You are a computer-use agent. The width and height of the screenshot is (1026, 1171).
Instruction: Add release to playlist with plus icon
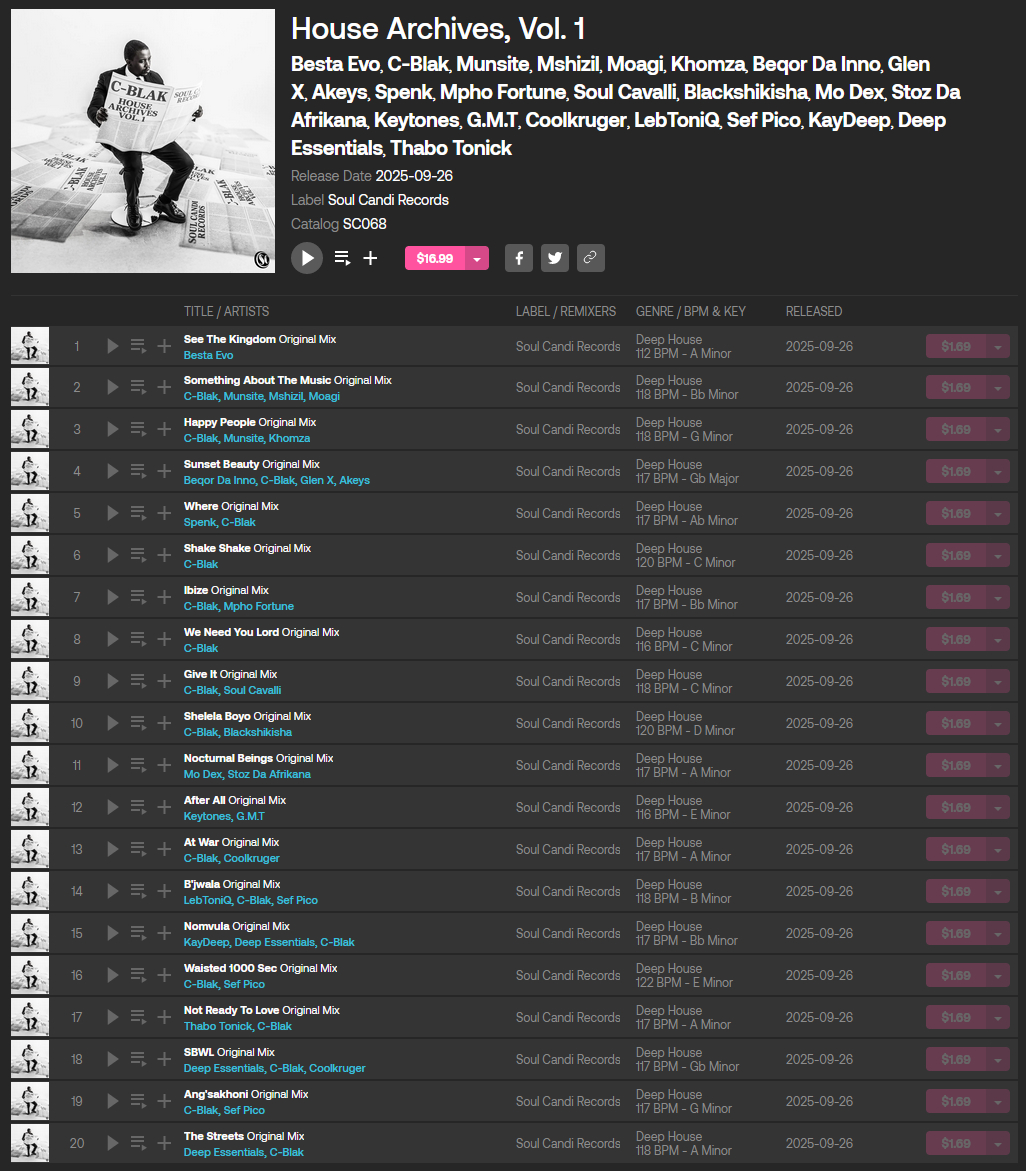tap(370, 258)
